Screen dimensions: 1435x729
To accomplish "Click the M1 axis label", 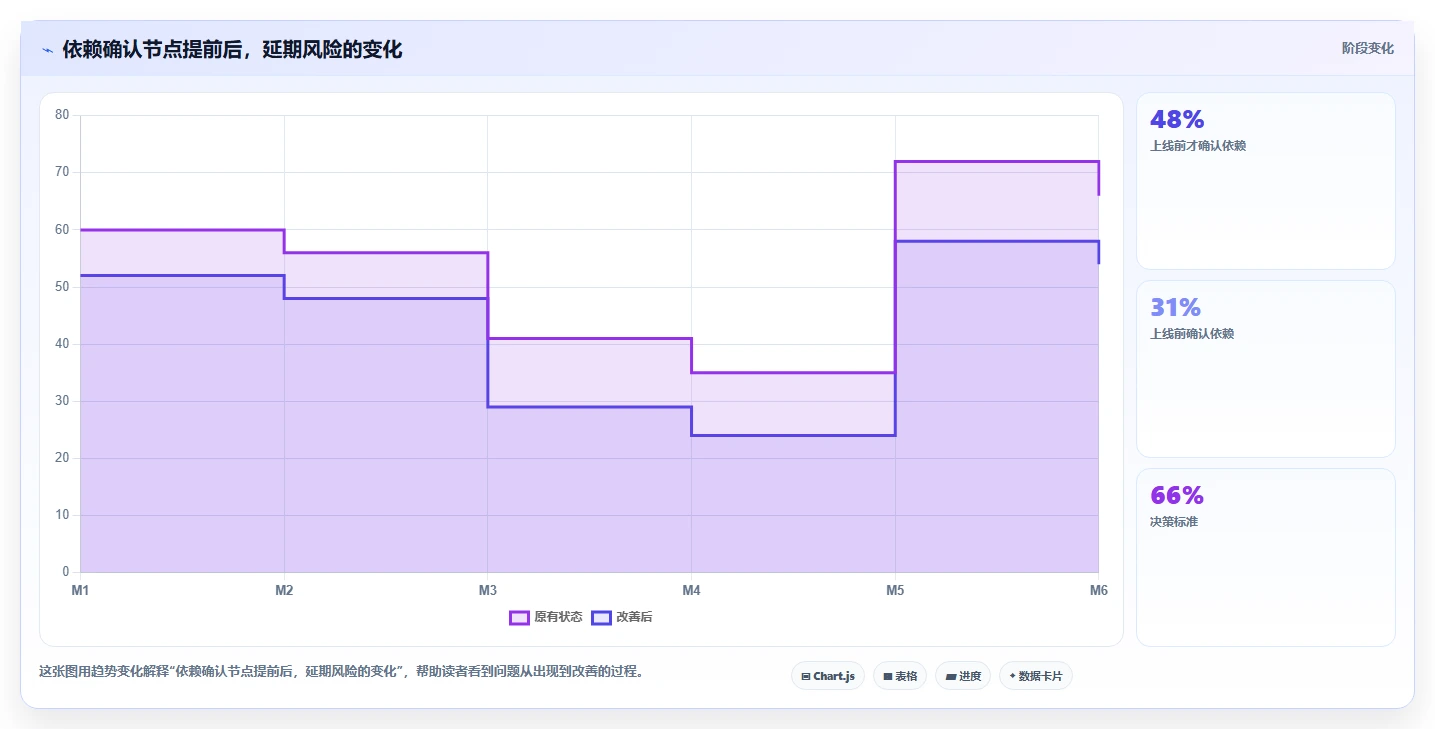I will [x=80, y=590].
